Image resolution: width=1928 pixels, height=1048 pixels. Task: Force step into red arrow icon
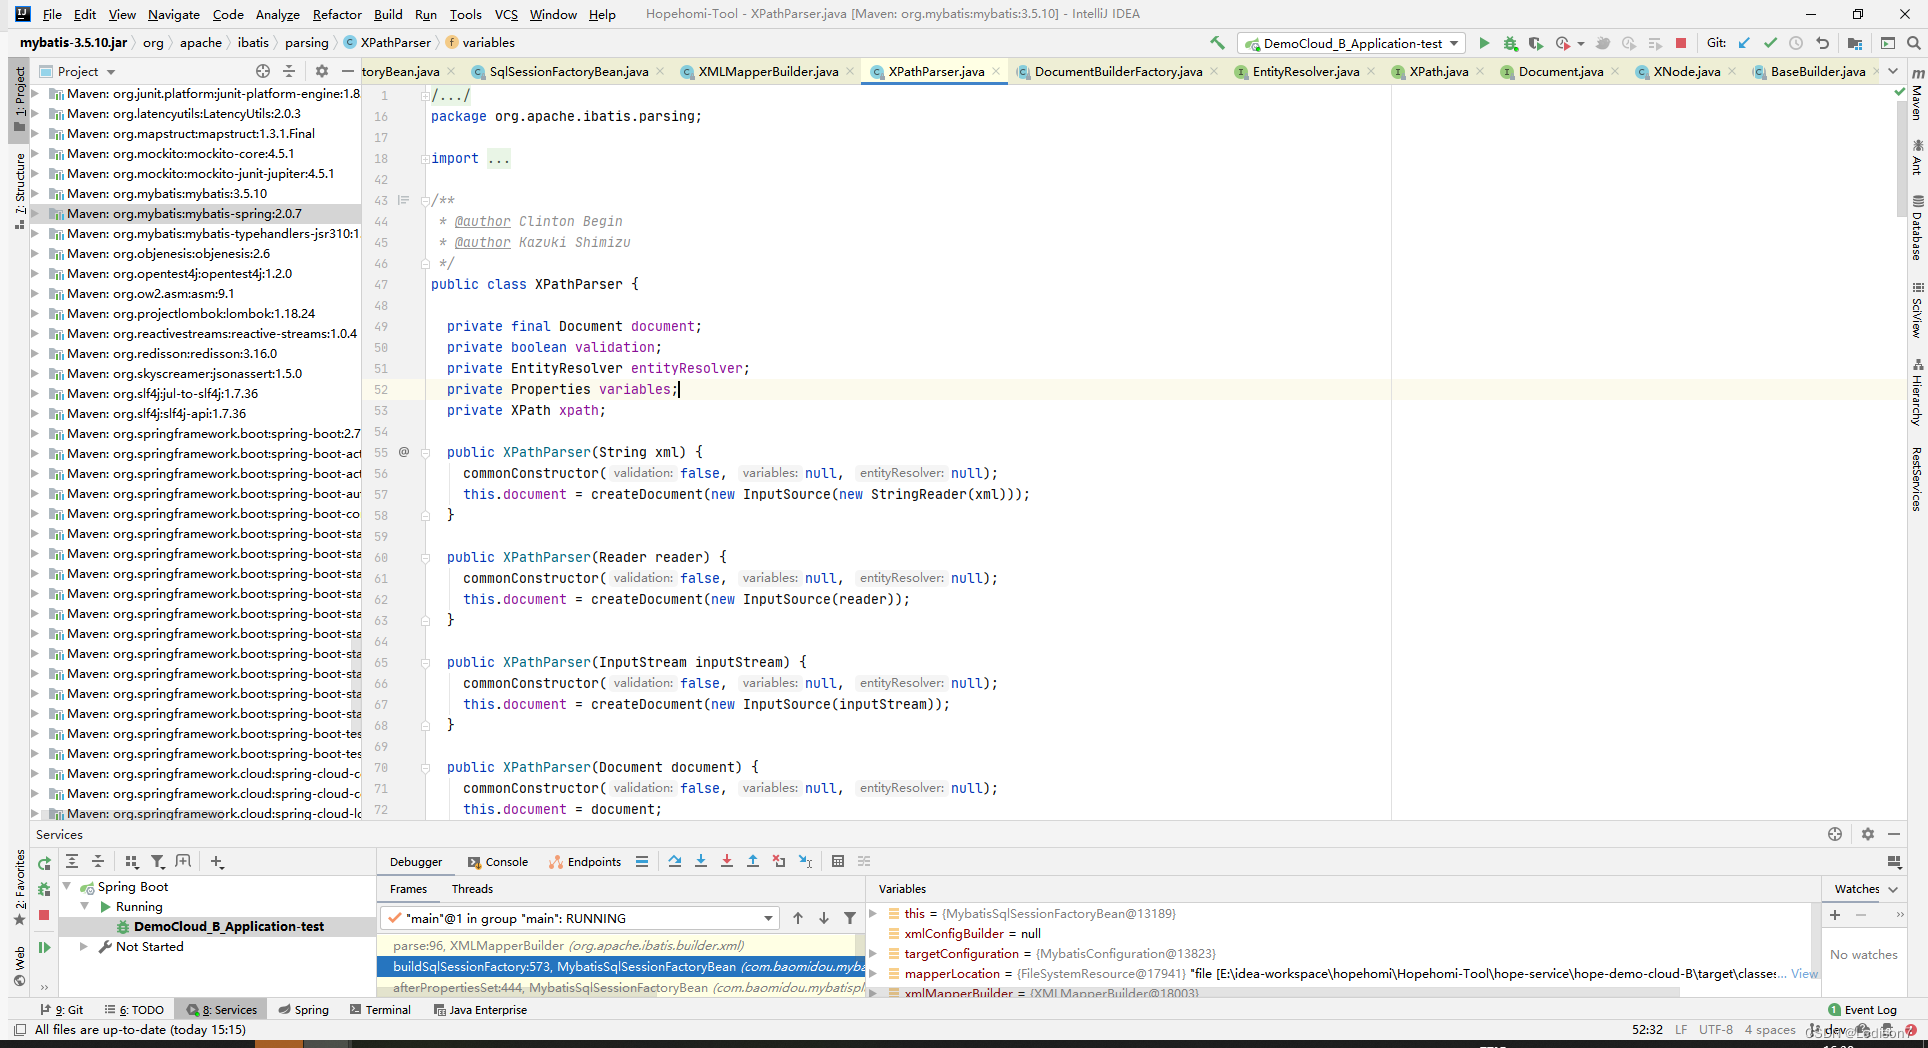click(x=727, y=861)
